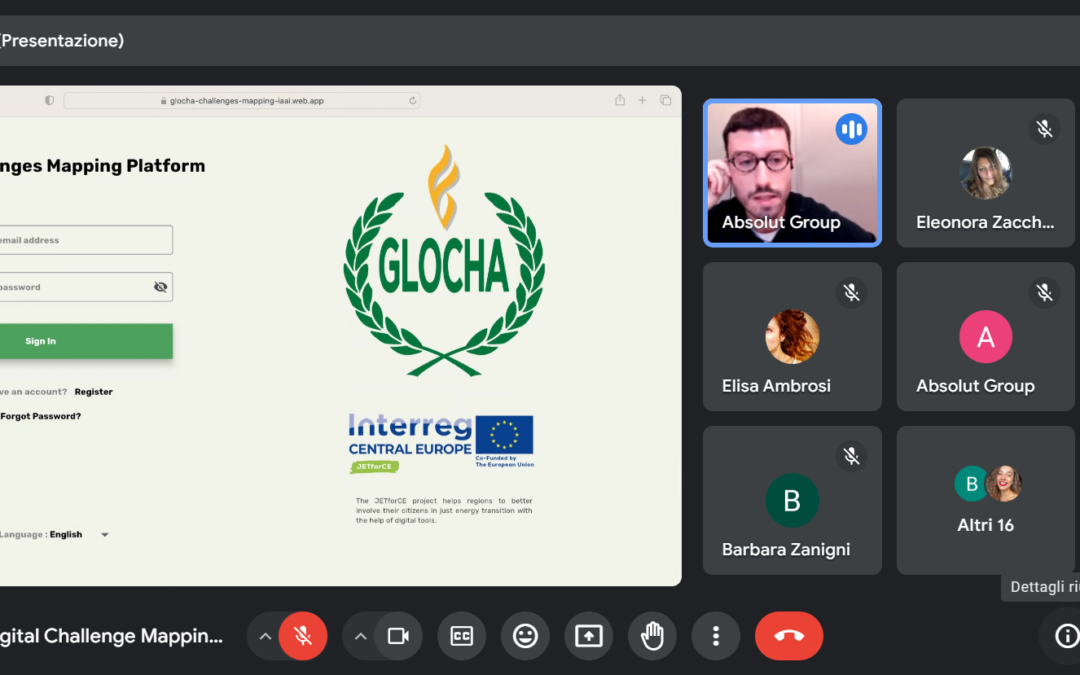Click the Mapping Platform heading in the presentation
Screen dimensions: 1080x675
[x=103, y=166]
